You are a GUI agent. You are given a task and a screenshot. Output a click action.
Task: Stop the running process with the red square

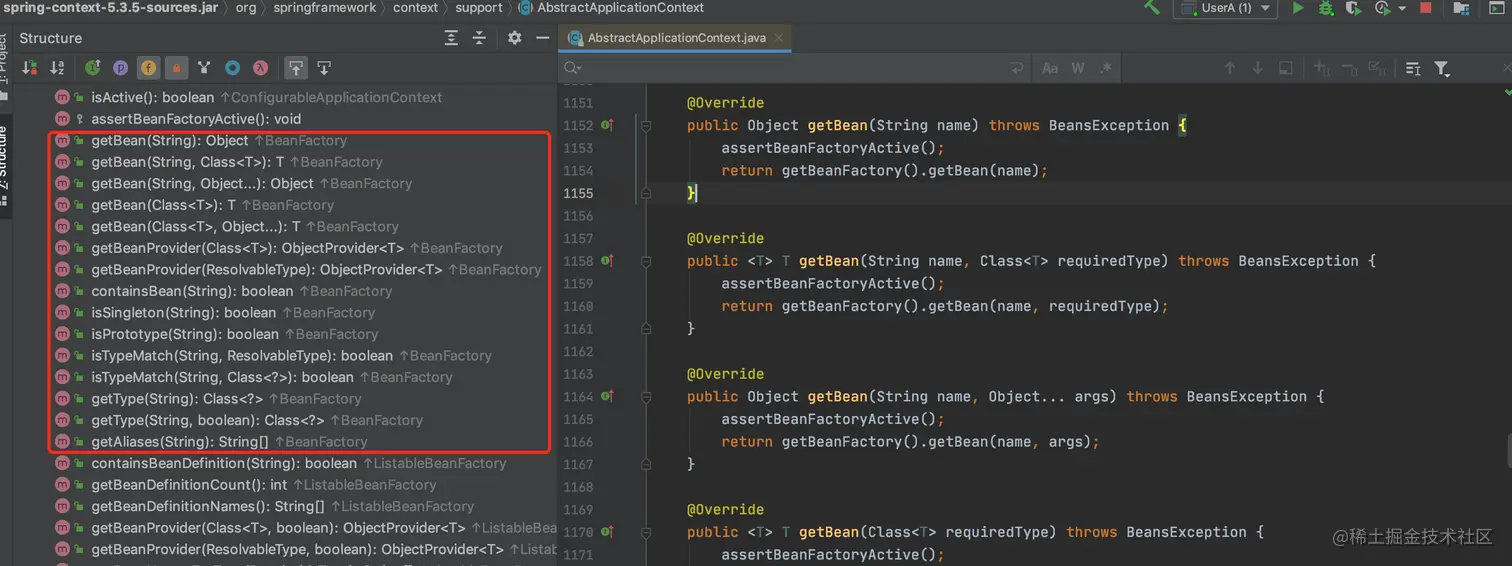1426,7
